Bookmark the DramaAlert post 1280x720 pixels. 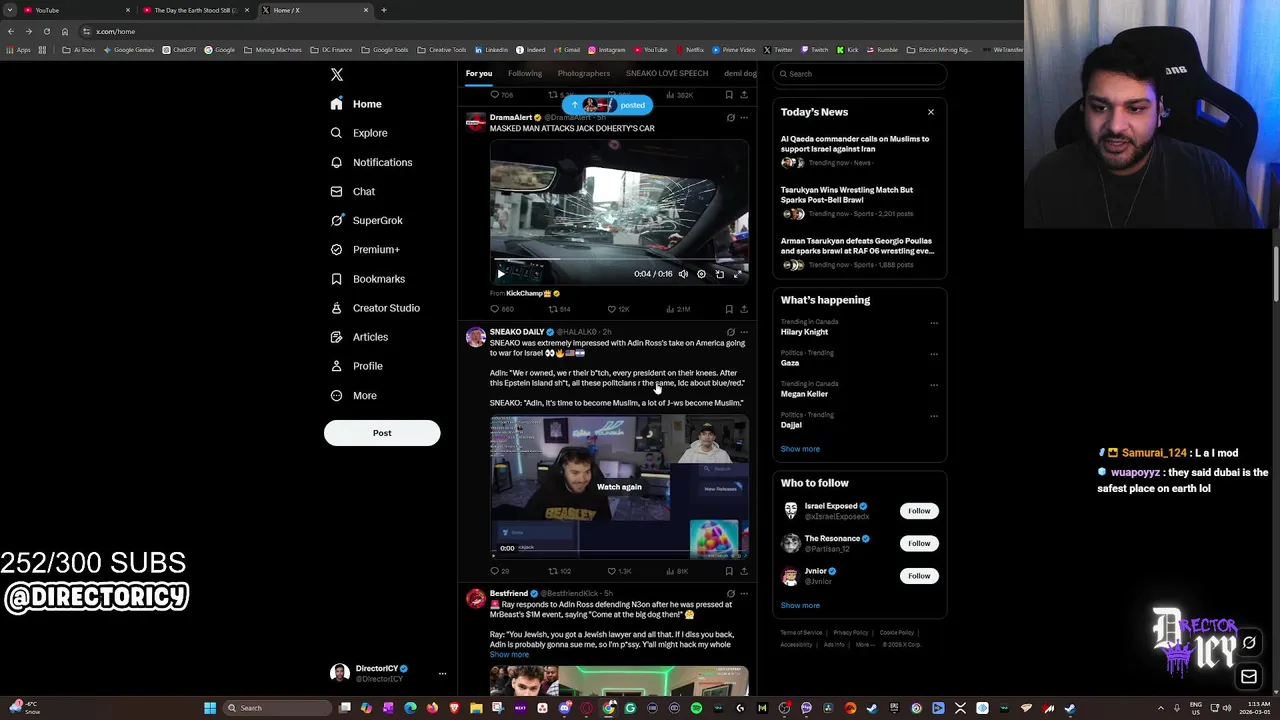(728, 309)
